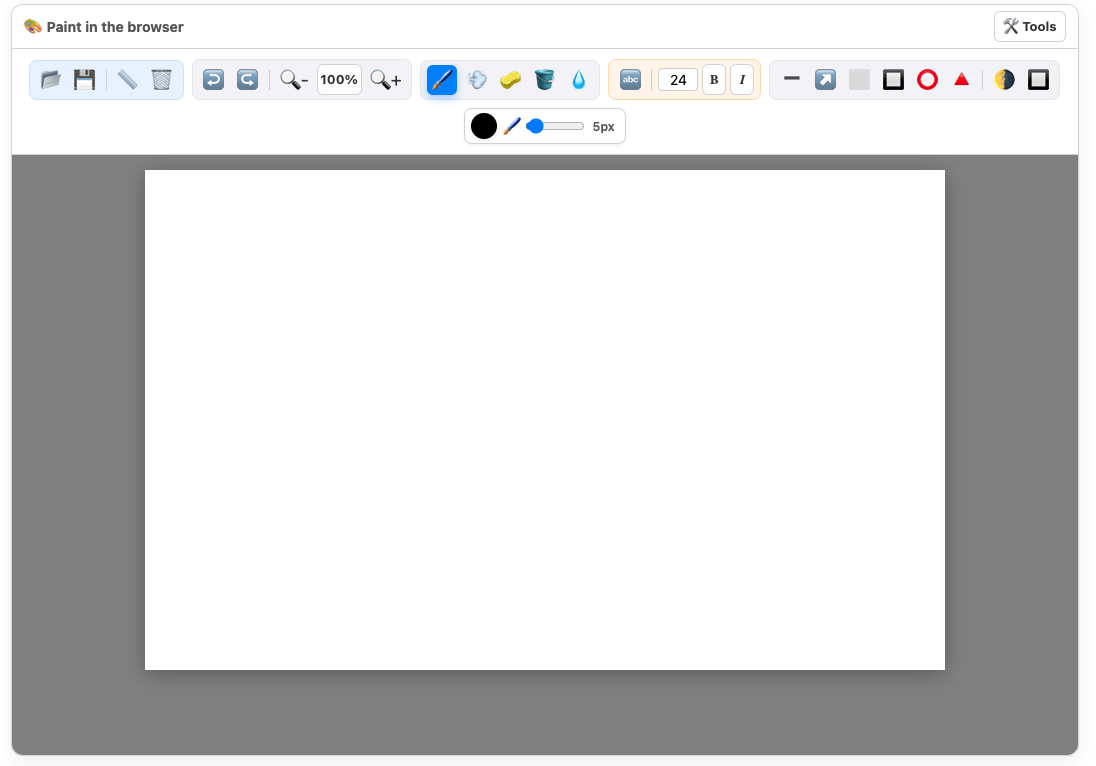Open the Tools menu button
1096x766 pixels.
point(1030,27)
